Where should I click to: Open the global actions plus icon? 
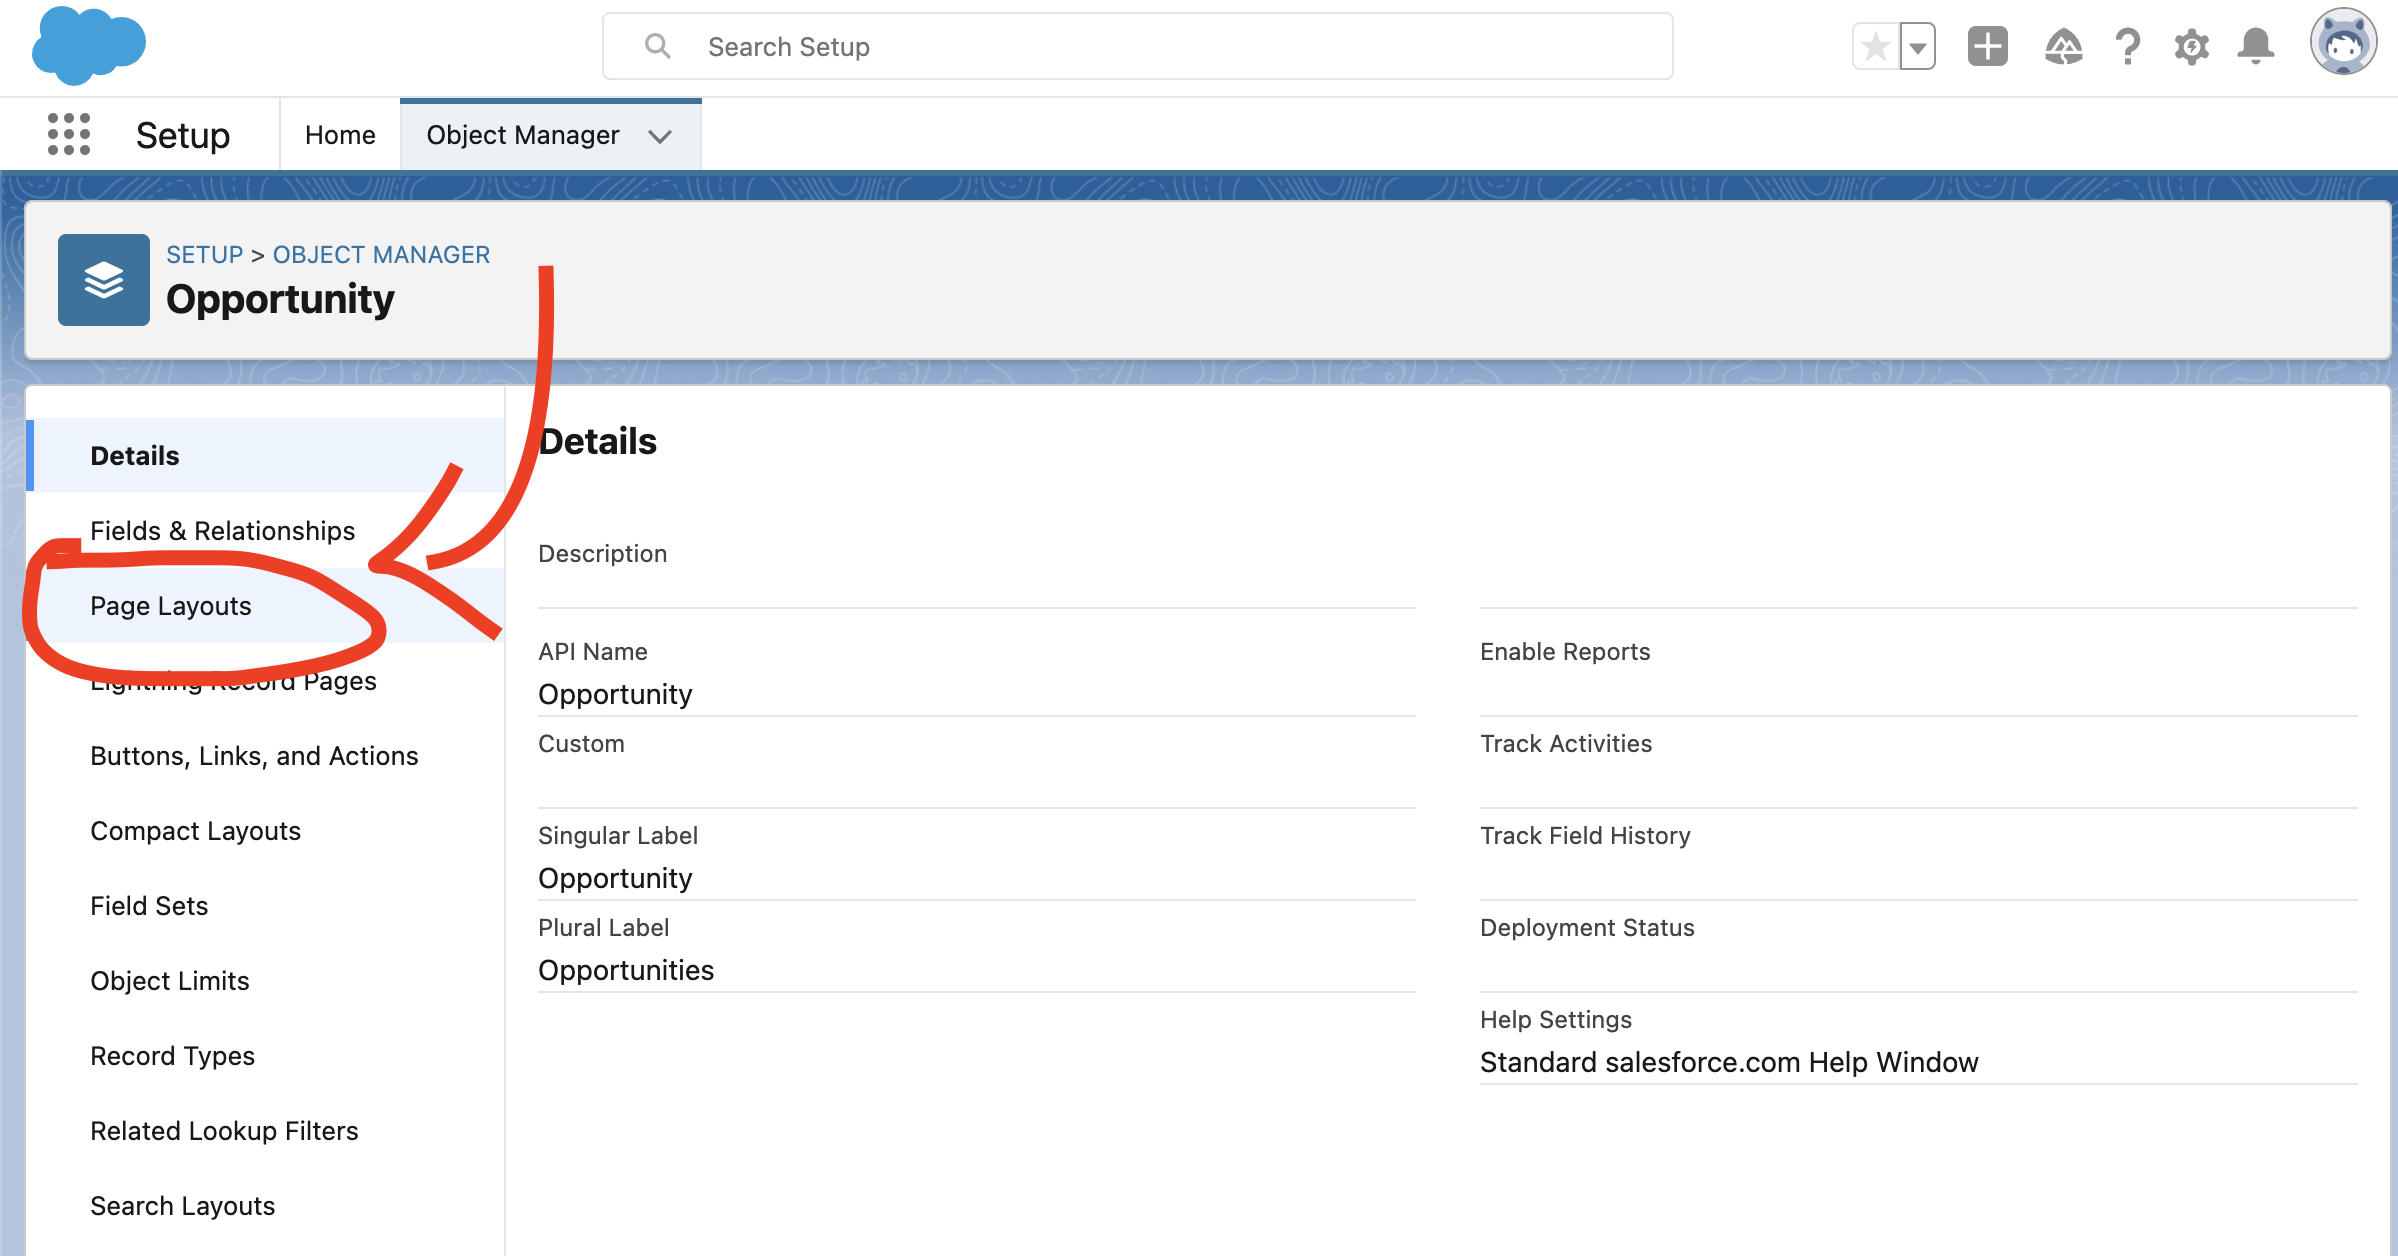[x=1987, y=47]
